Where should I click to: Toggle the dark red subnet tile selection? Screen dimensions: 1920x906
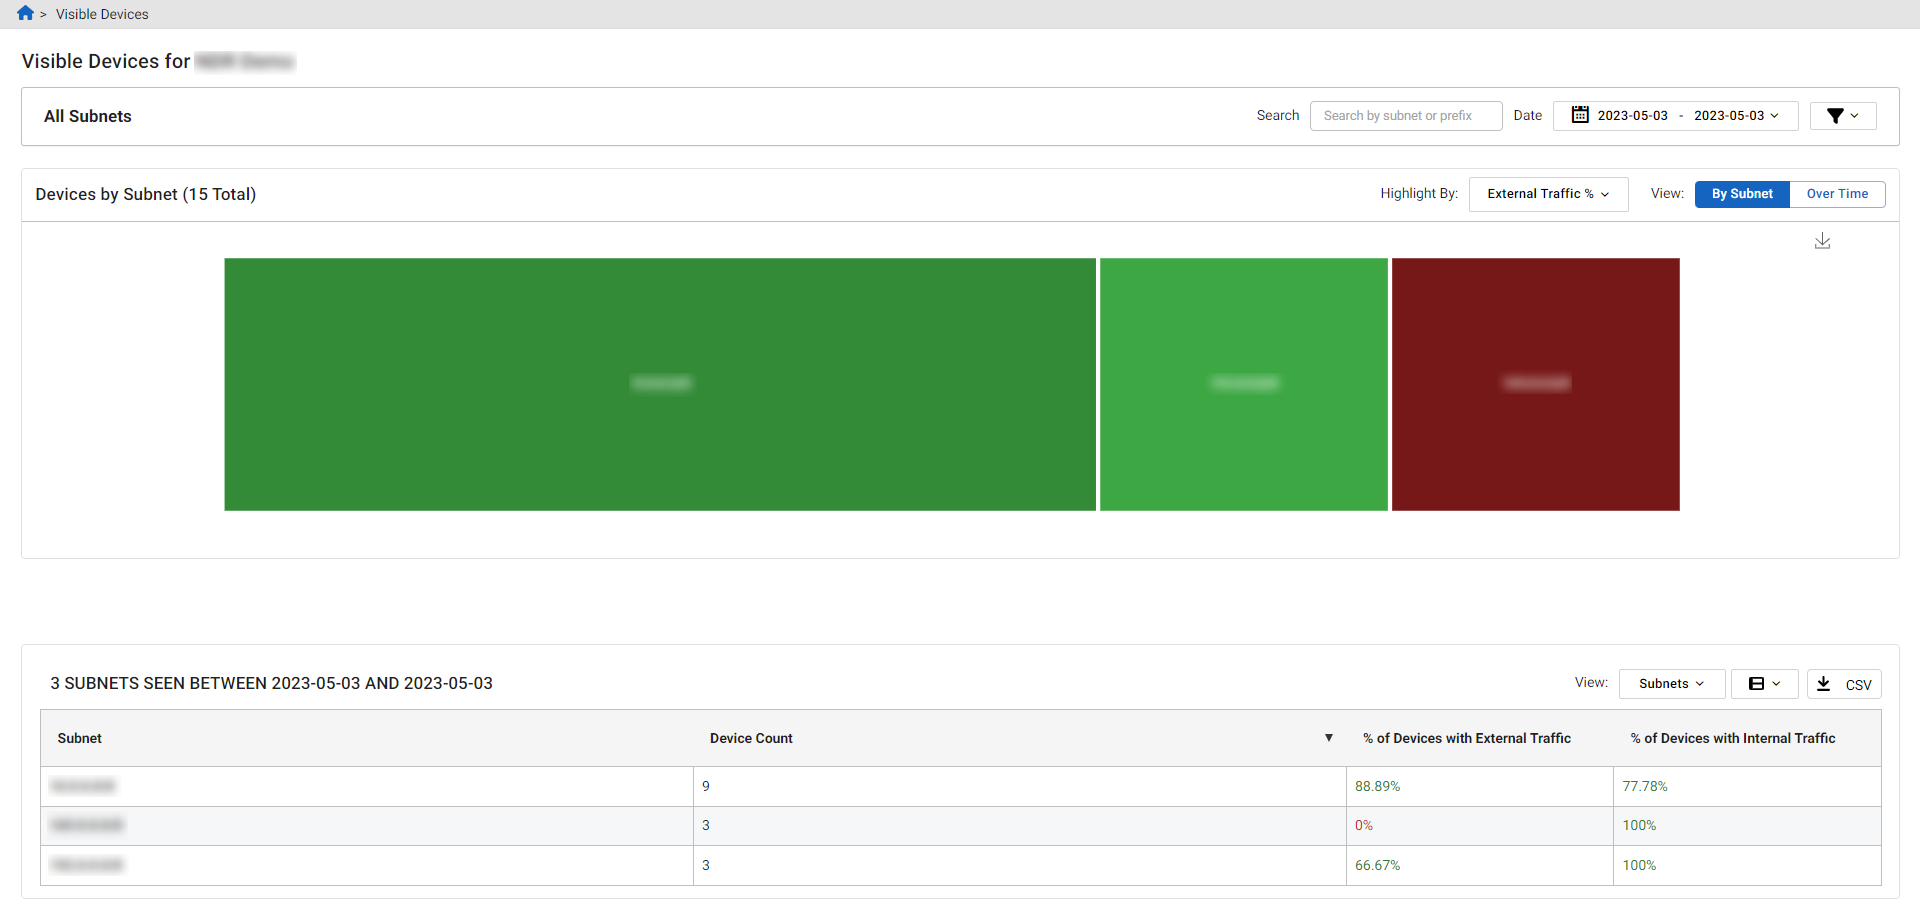[x=1535, y=383]
